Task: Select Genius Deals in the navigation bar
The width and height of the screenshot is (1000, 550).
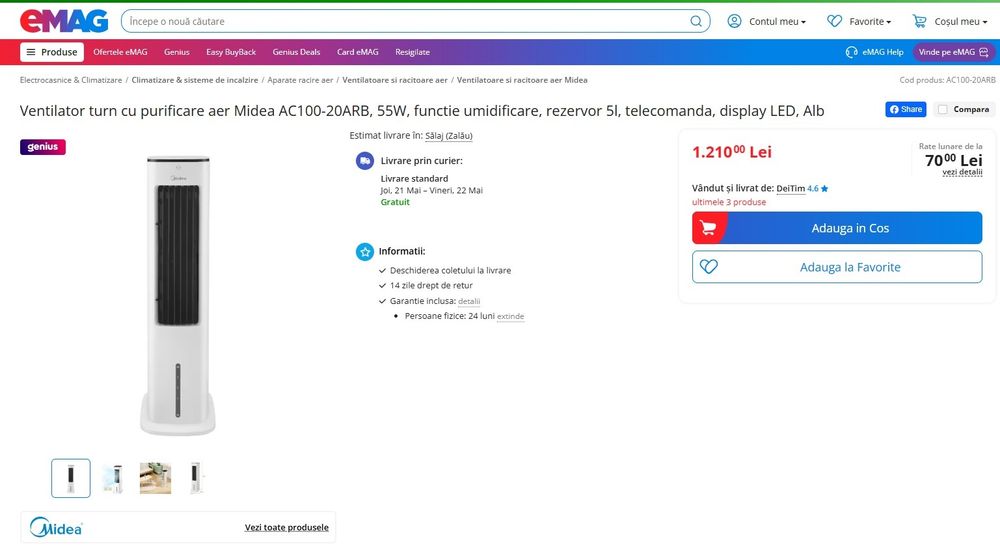Action: [296, 52]
